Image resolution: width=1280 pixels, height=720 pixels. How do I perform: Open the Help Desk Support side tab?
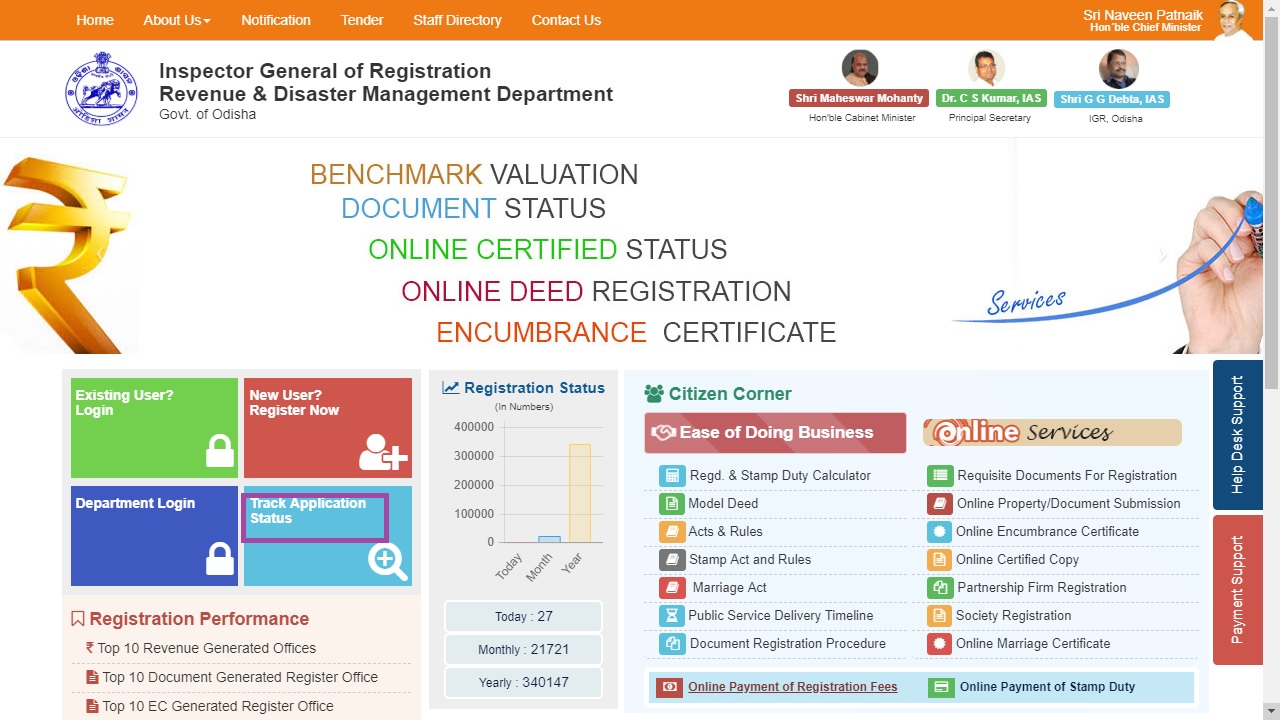click(1237, 435)
